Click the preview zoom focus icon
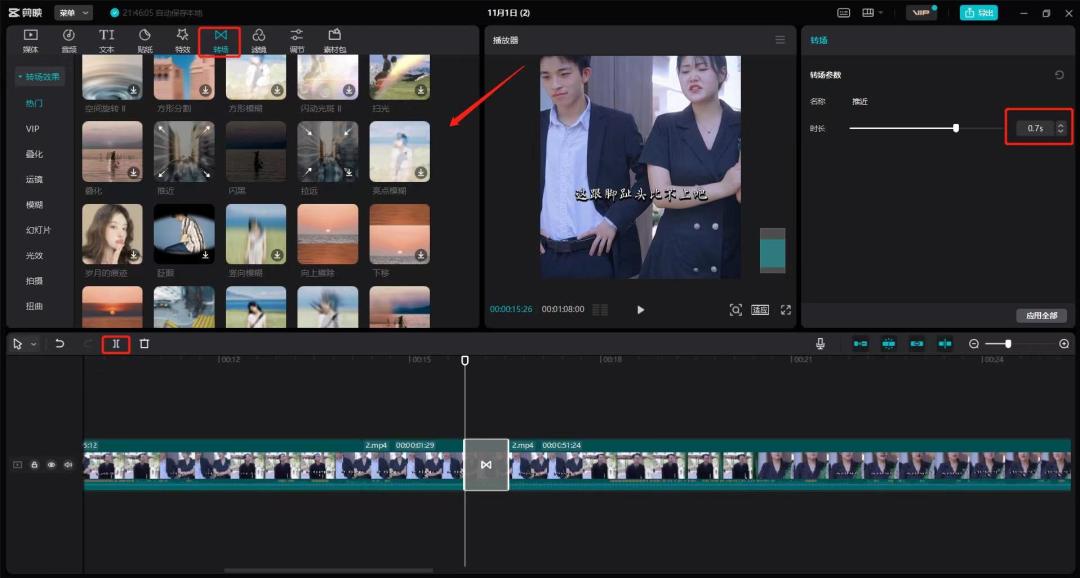1080x578 pixels. click(x=735, y=310)
